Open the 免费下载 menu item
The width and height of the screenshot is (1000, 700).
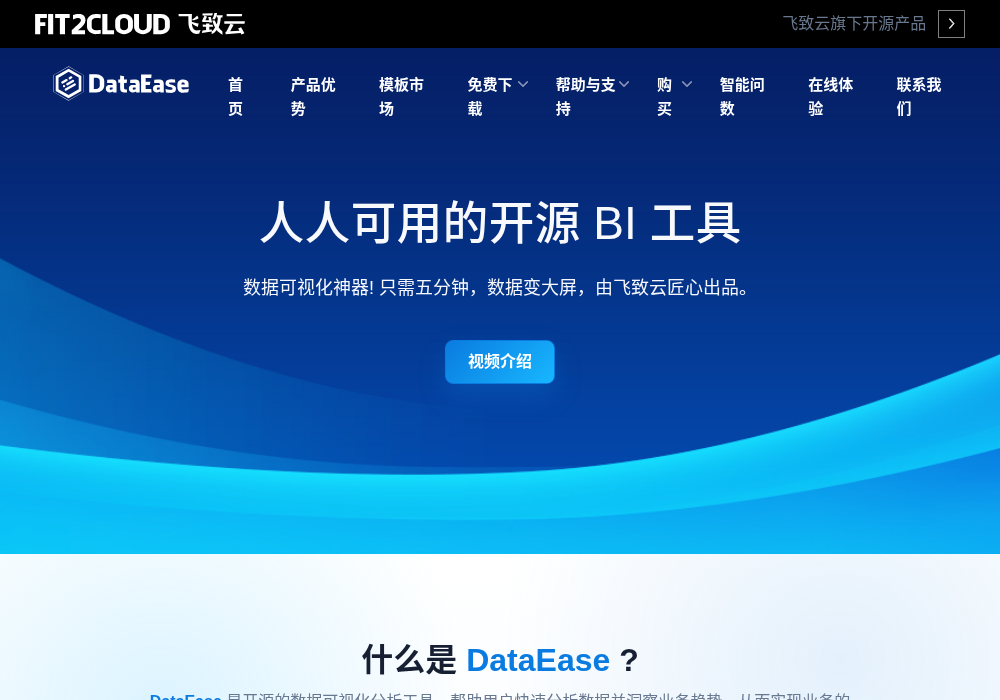[x=490, y=96]
